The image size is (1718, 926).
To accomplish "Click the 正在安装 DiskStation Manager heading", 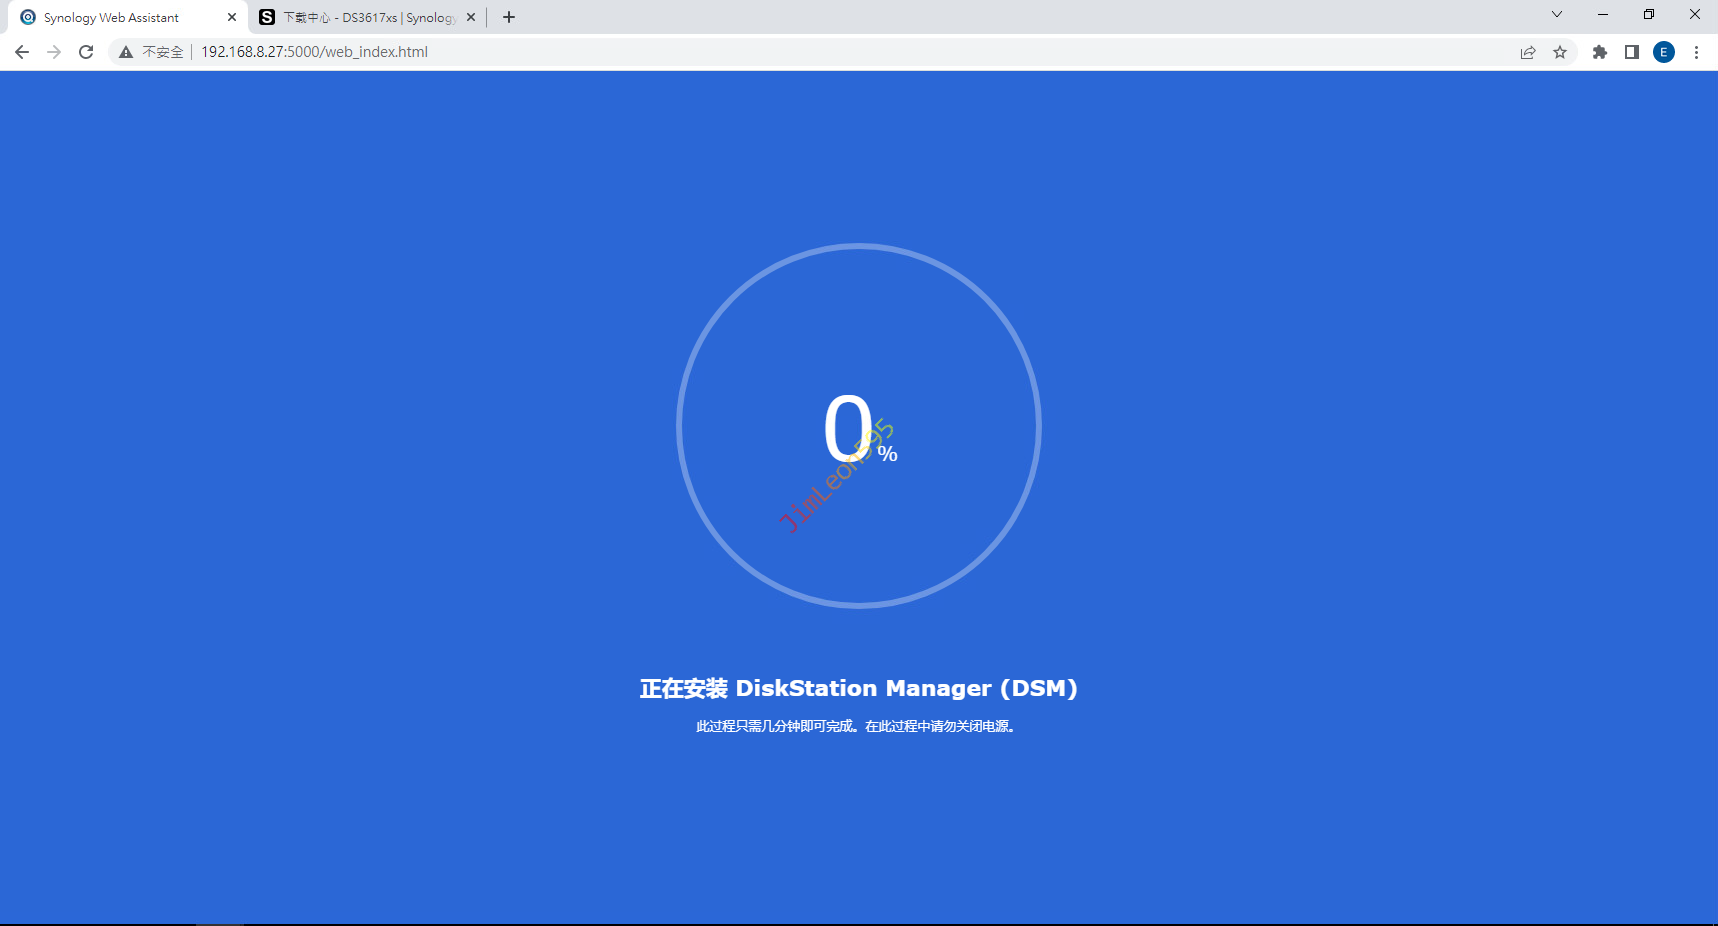I will coord(858,688).
